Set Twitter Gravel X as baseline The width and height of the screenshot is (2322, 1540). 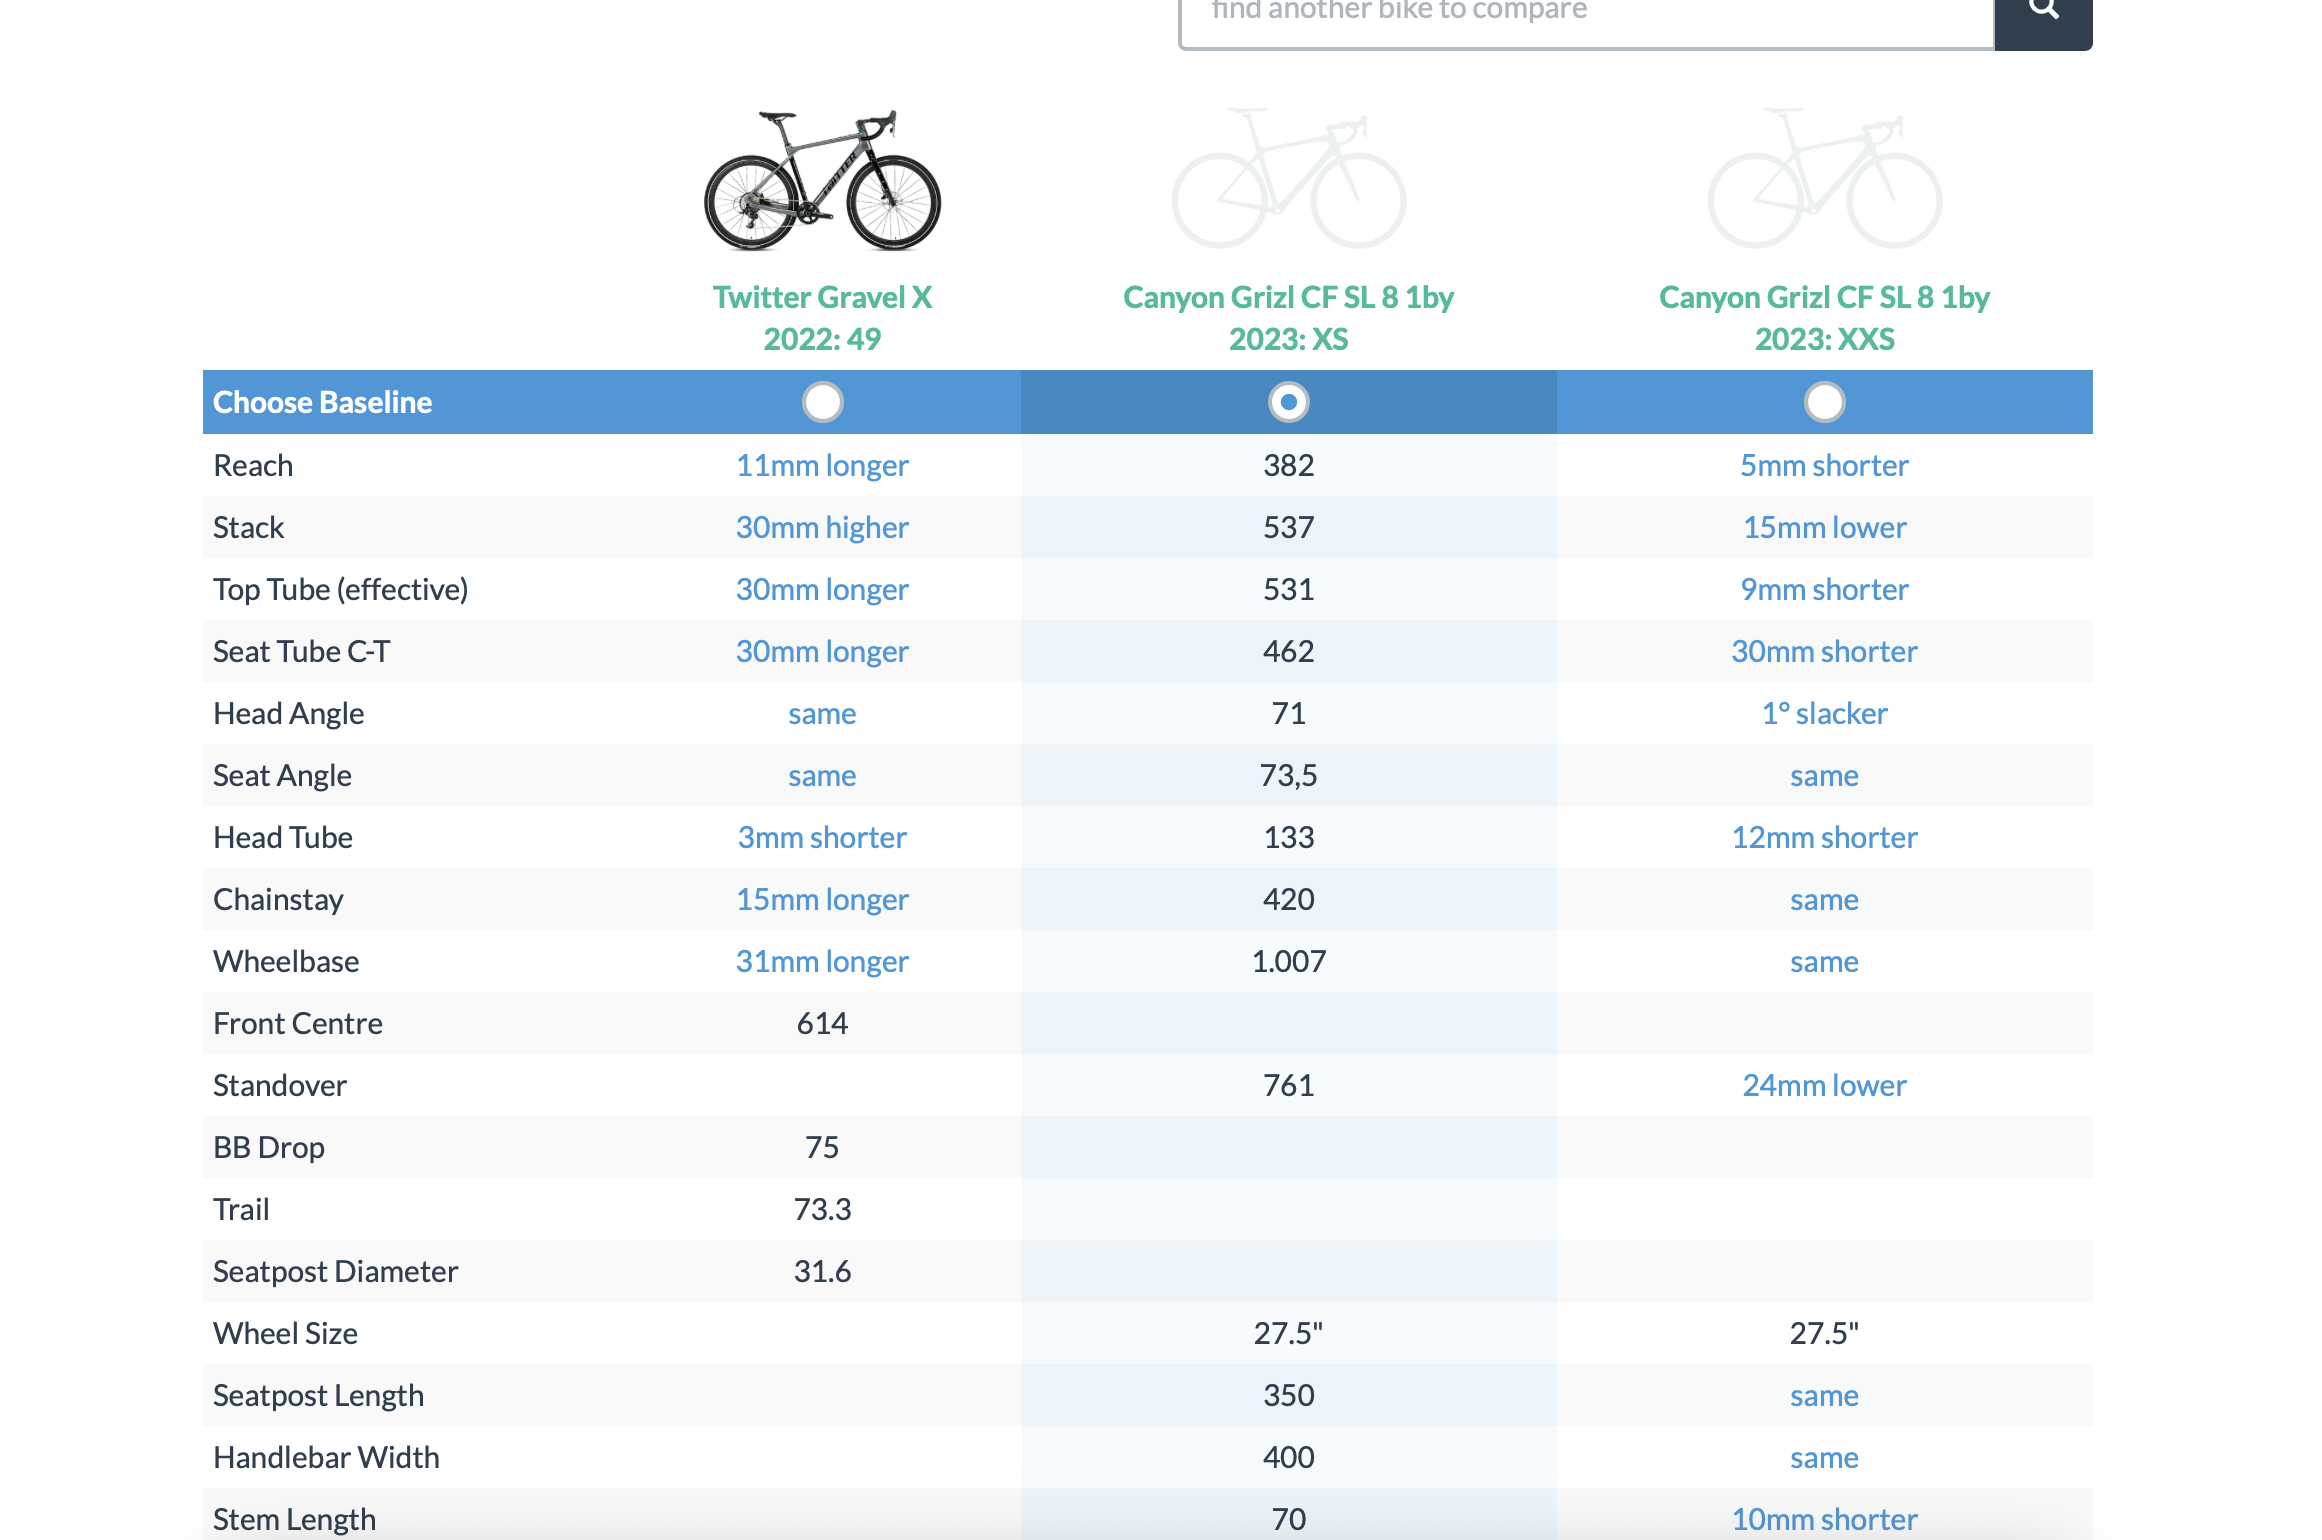pyautogui.click(x=823, y=402)
